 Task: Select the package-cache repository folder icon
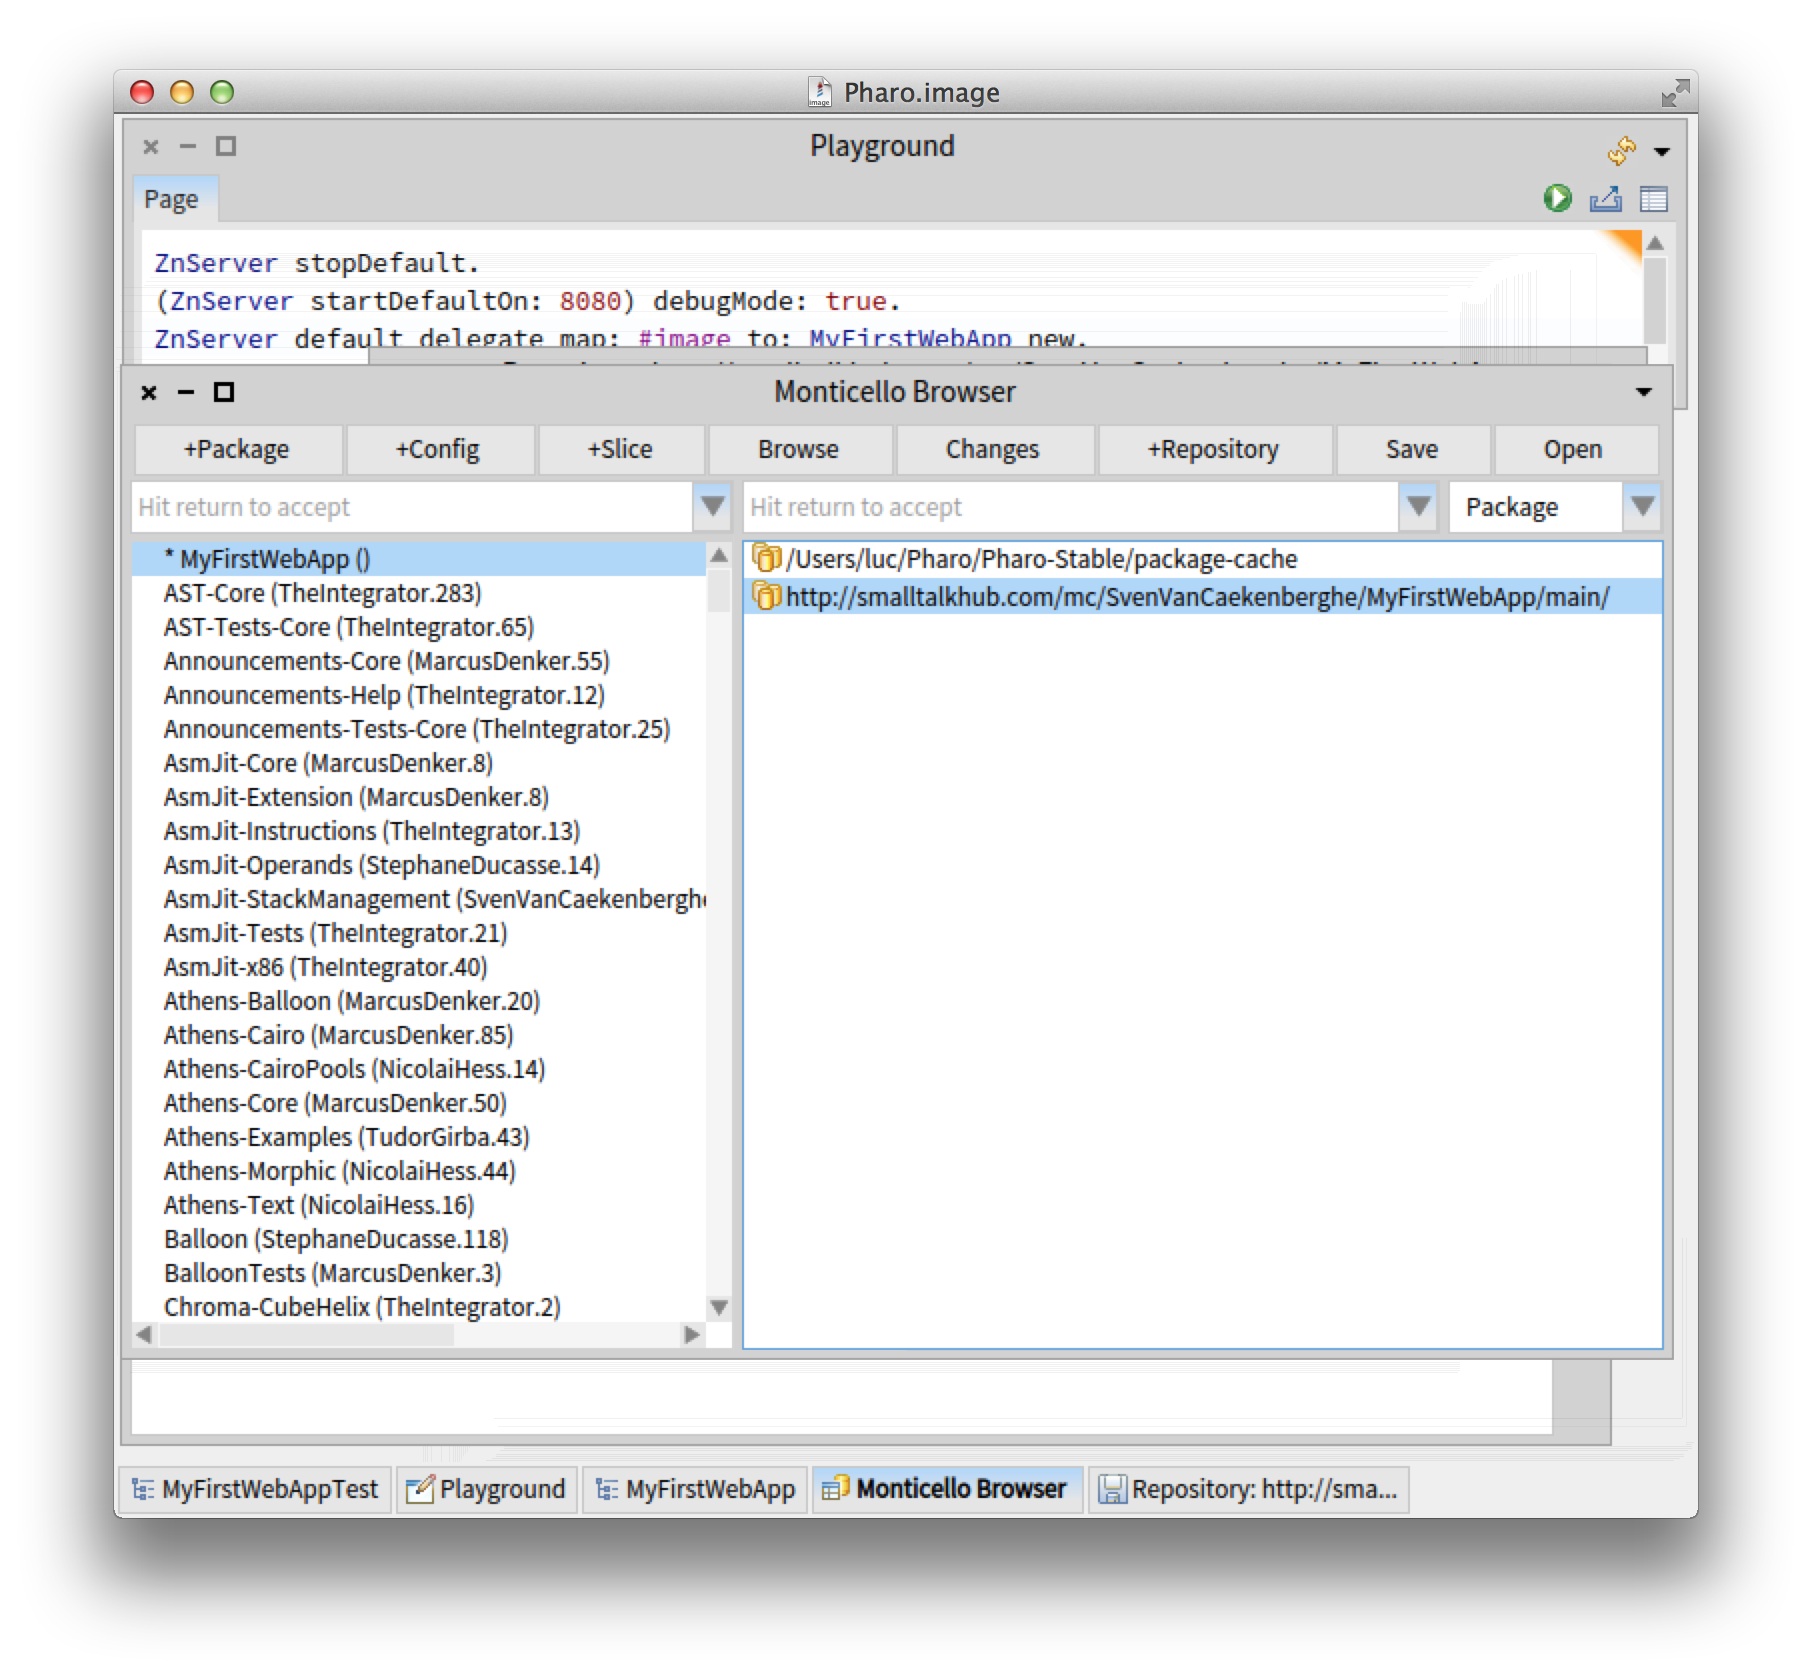[766, 558]
